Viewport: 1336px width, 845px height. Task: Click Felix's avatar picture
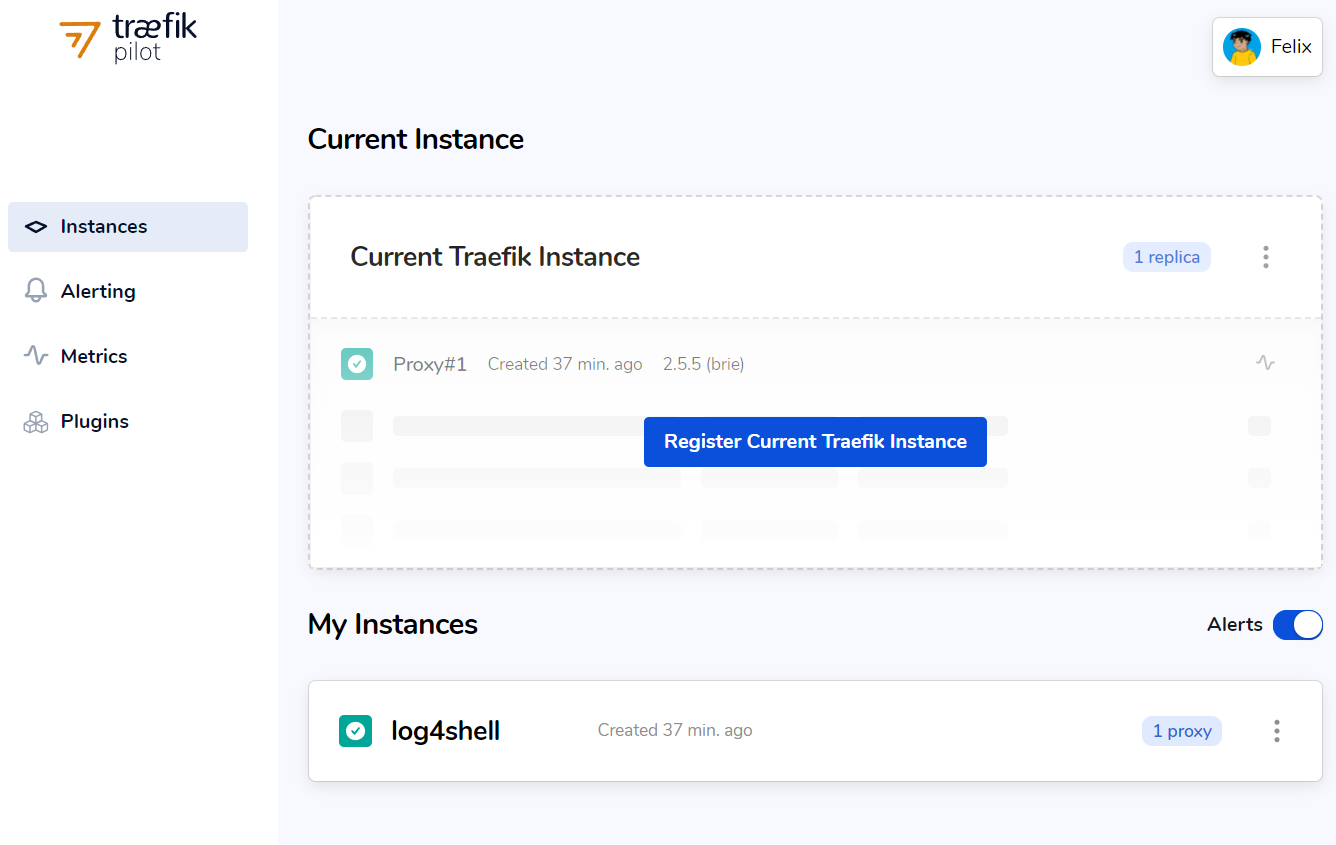coord(1241,47)
